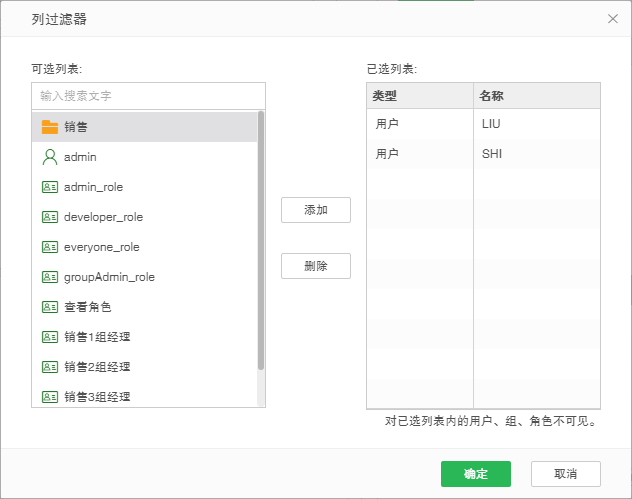The image size is (632, 499).
Task: Click the role icon beside 销售3组经理
Action: tap(50, 397)
